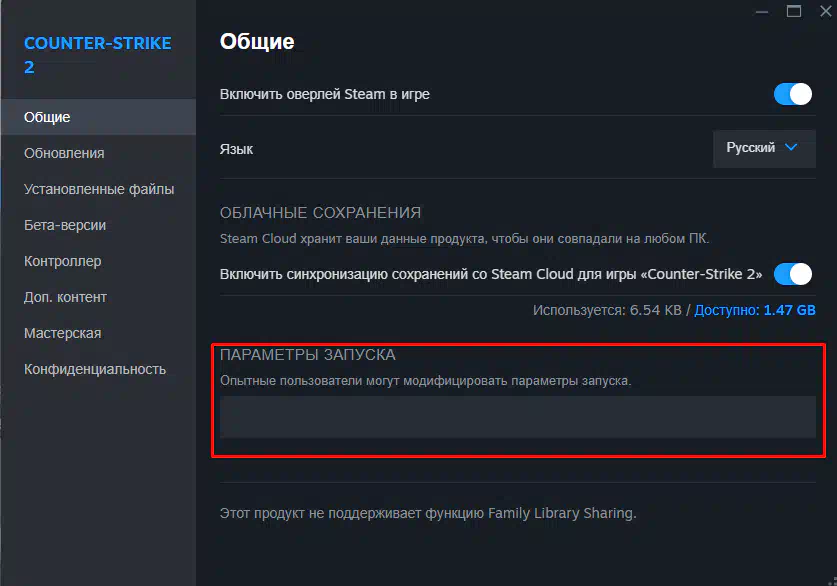Open the Русский language dropdown

(x=764, y=148)
